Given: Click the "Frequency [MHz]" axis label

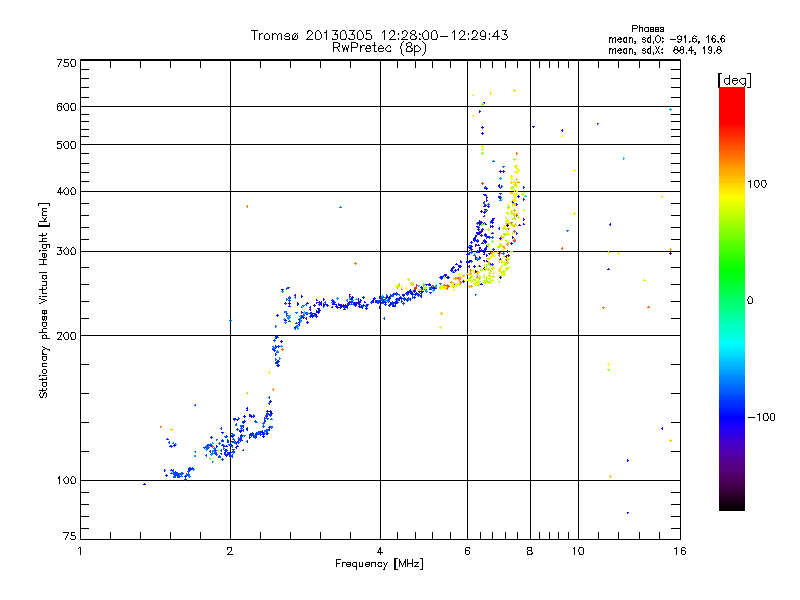Looking at the screenshot, I should point(379,564).
